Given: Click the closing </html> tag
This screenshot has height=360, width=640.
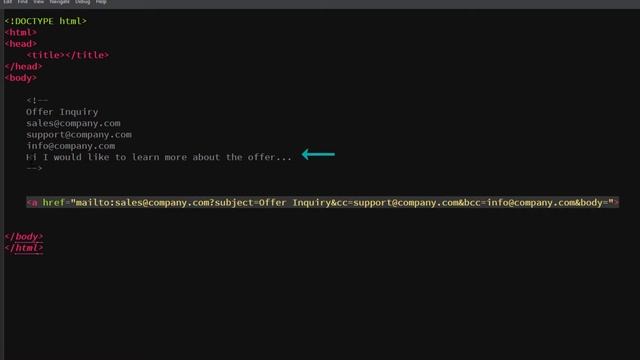Looking at the screenshot, I should (23, 248).
